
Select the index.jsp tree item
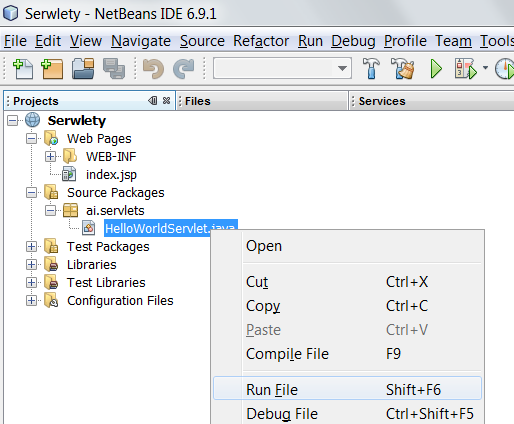pyautogui.click(x=111, y=175)
